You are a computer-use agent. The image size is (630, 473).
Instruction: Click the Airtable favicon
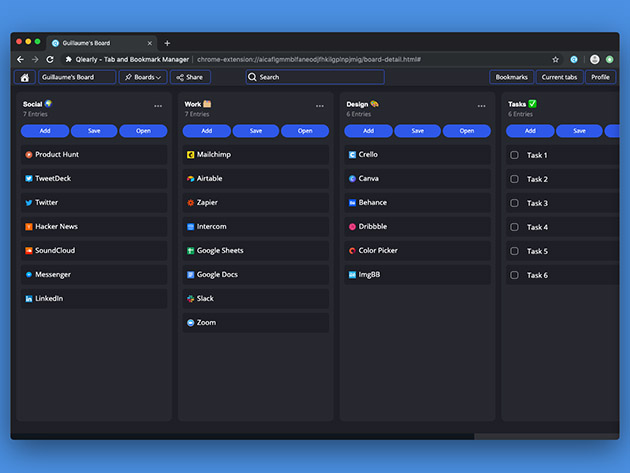(190, 178)
